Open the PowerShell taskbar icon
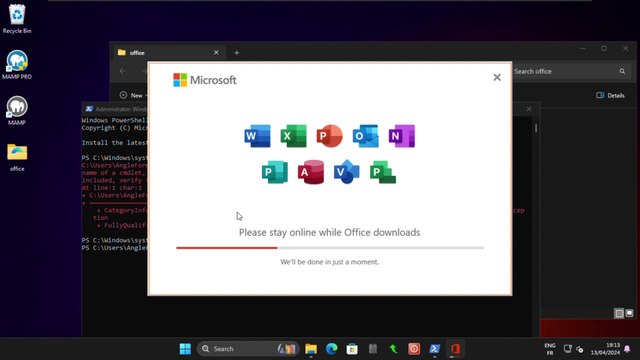 (x=434, y=349)
